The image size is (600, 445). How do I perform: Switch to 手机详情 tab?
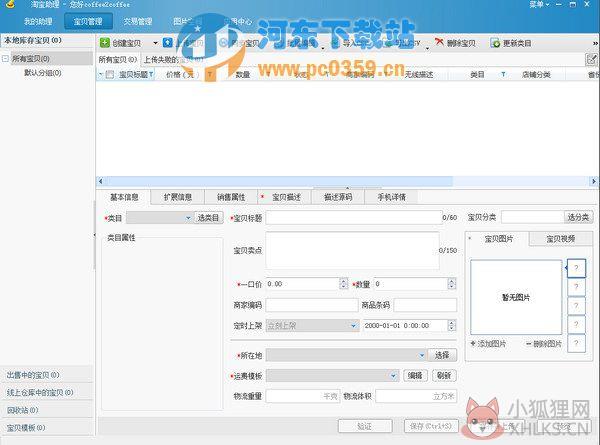391,197
